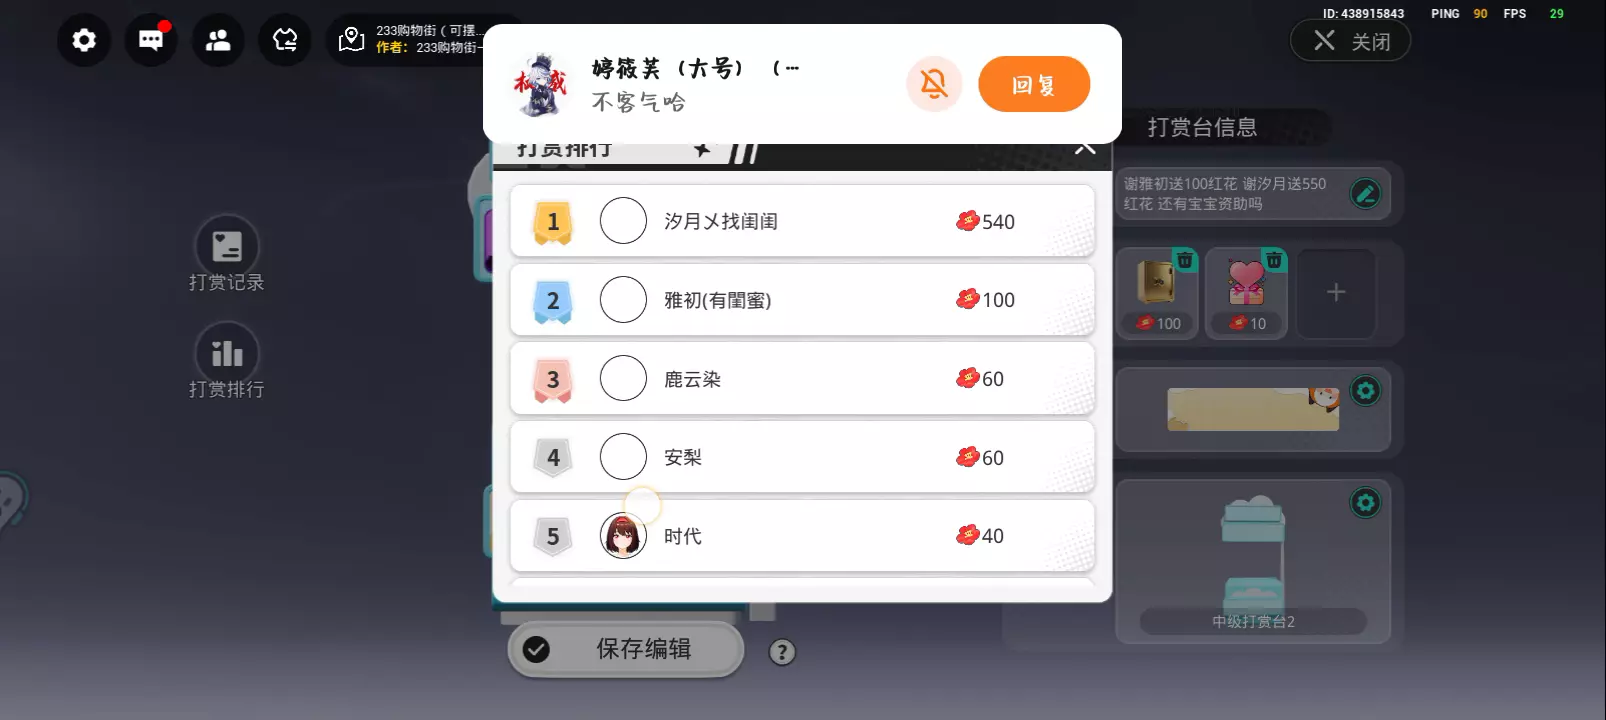Image resolution: width=1606 pixels, height=720 pixels.
Task: Open the help question mark icon
Action: point(782,652)
